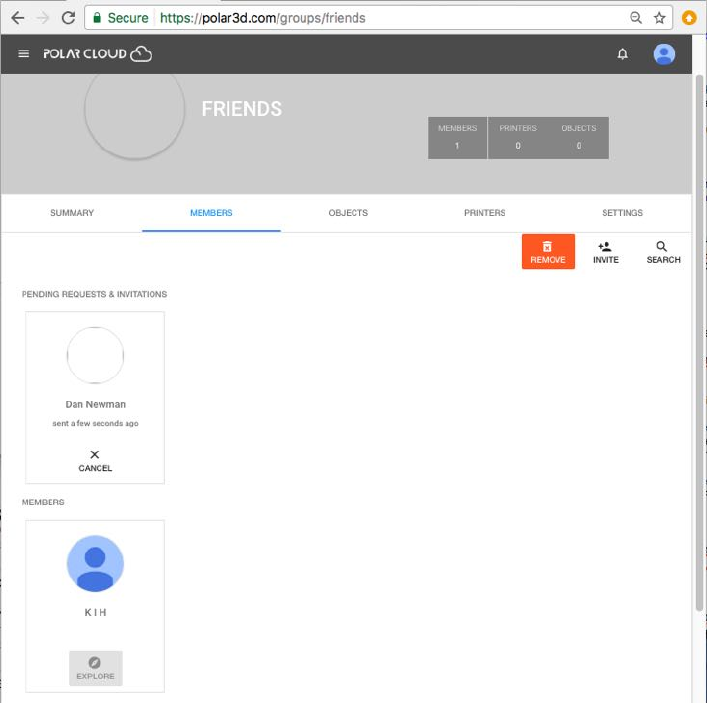Image resolution: width=707 pixels, height=703 pixels.
Task: Click the browser forward arrow
Action: (43, 18)
